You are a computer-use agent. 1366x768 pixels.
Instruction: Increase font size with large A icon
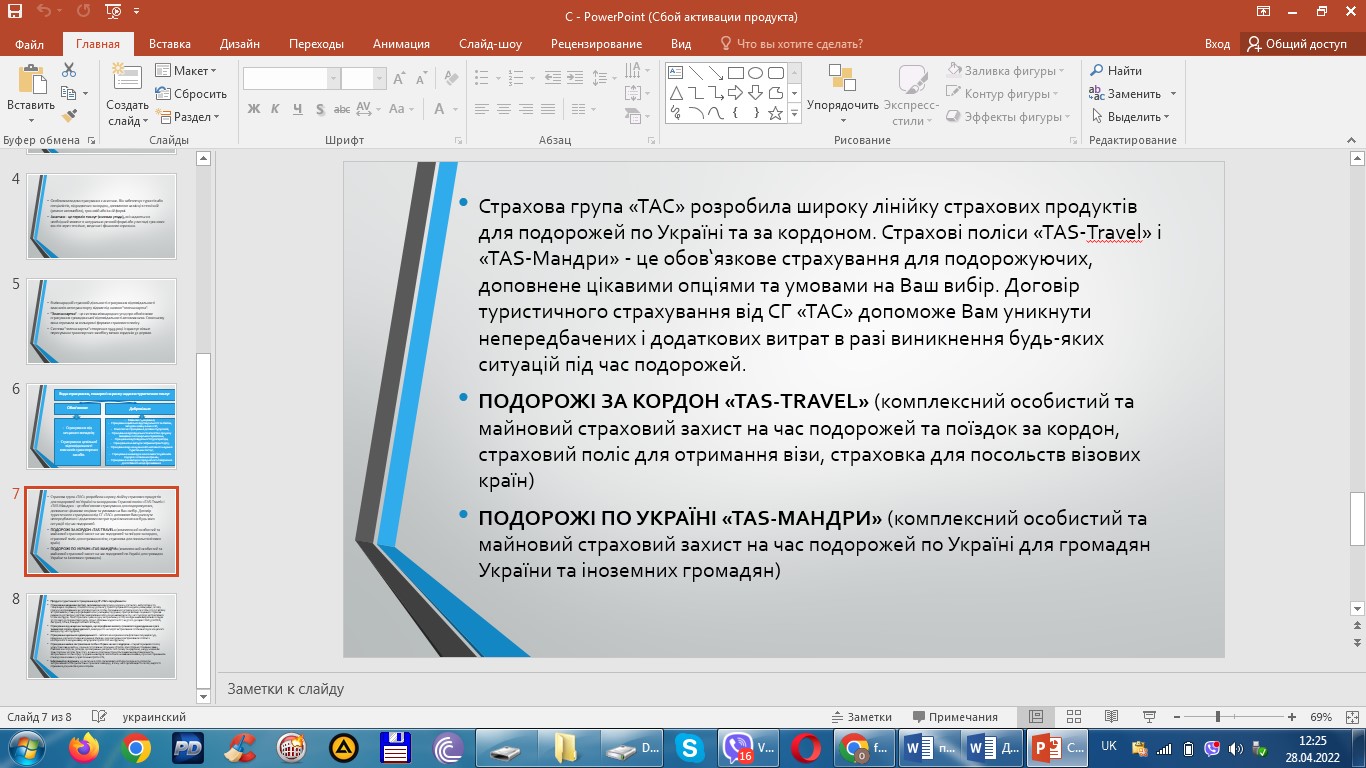coord(399,78)
